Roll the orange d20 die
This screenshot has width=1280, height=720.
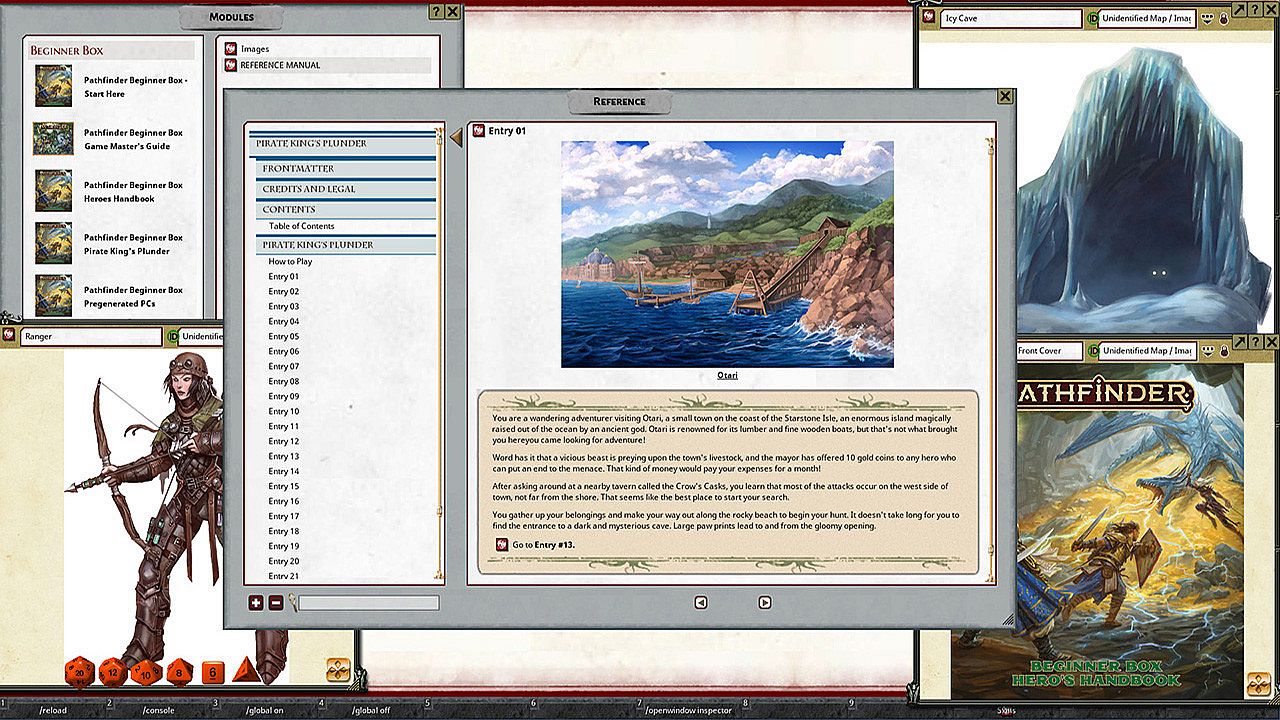[x=79, y=673]
